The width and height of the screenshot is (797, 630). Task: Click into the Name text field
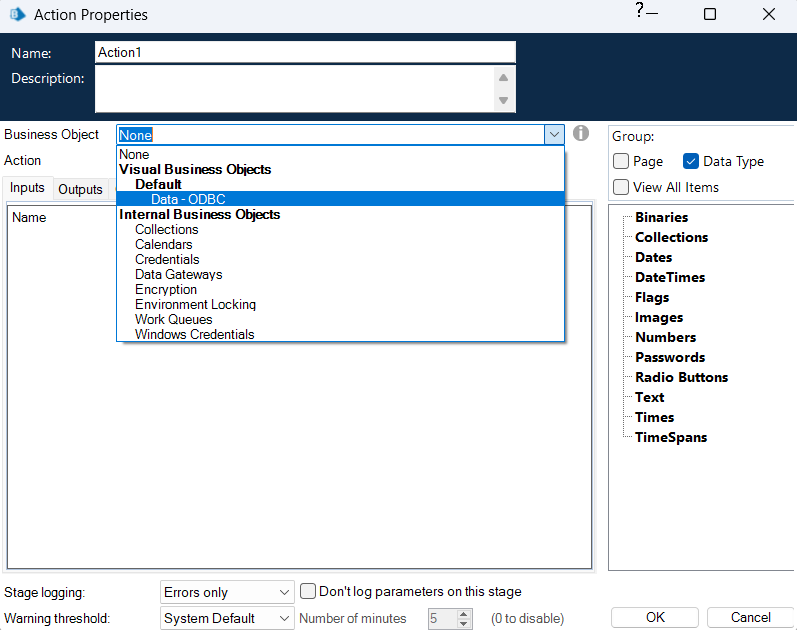click(305, 52)
